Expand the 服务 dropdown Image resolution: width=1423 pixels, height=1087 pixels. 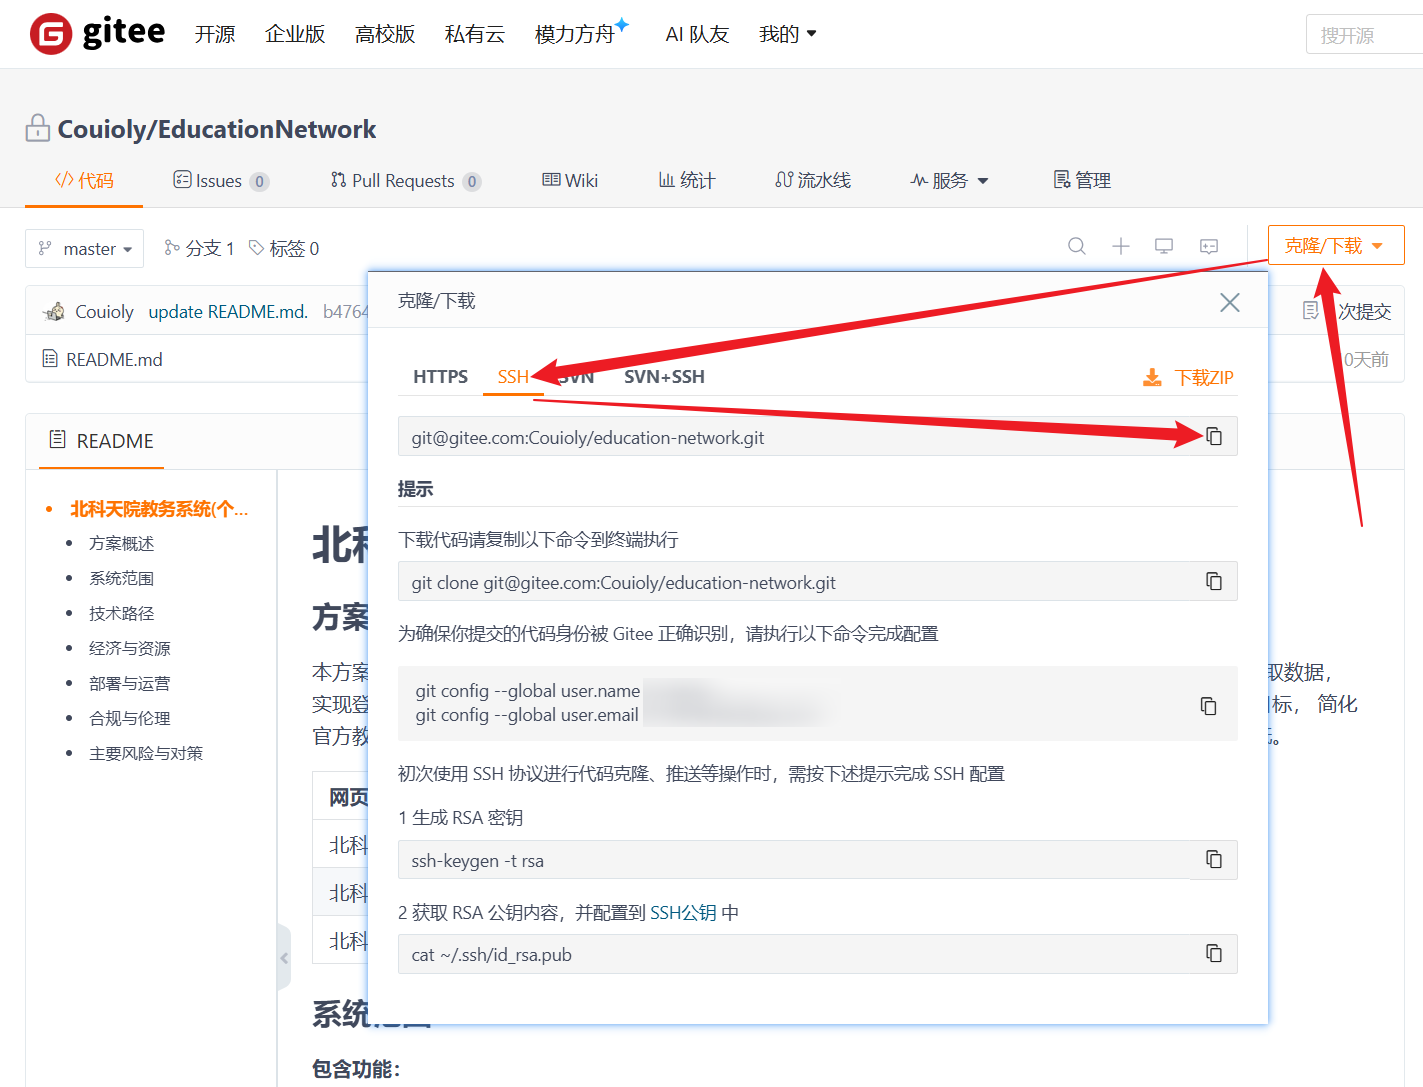(949, 180)
